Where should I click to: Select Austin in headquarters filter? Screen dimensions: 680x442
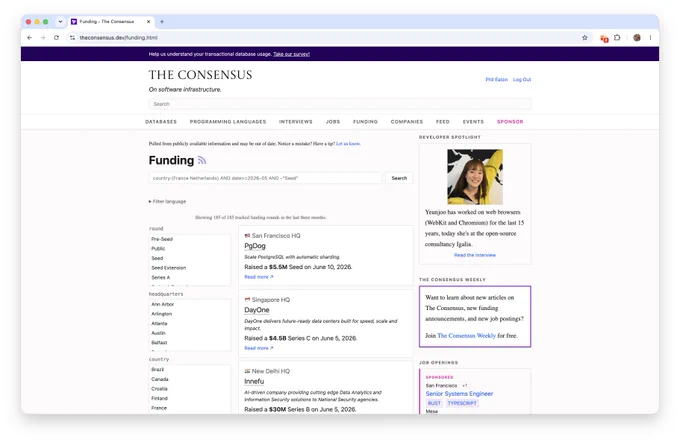pos(158,333)
